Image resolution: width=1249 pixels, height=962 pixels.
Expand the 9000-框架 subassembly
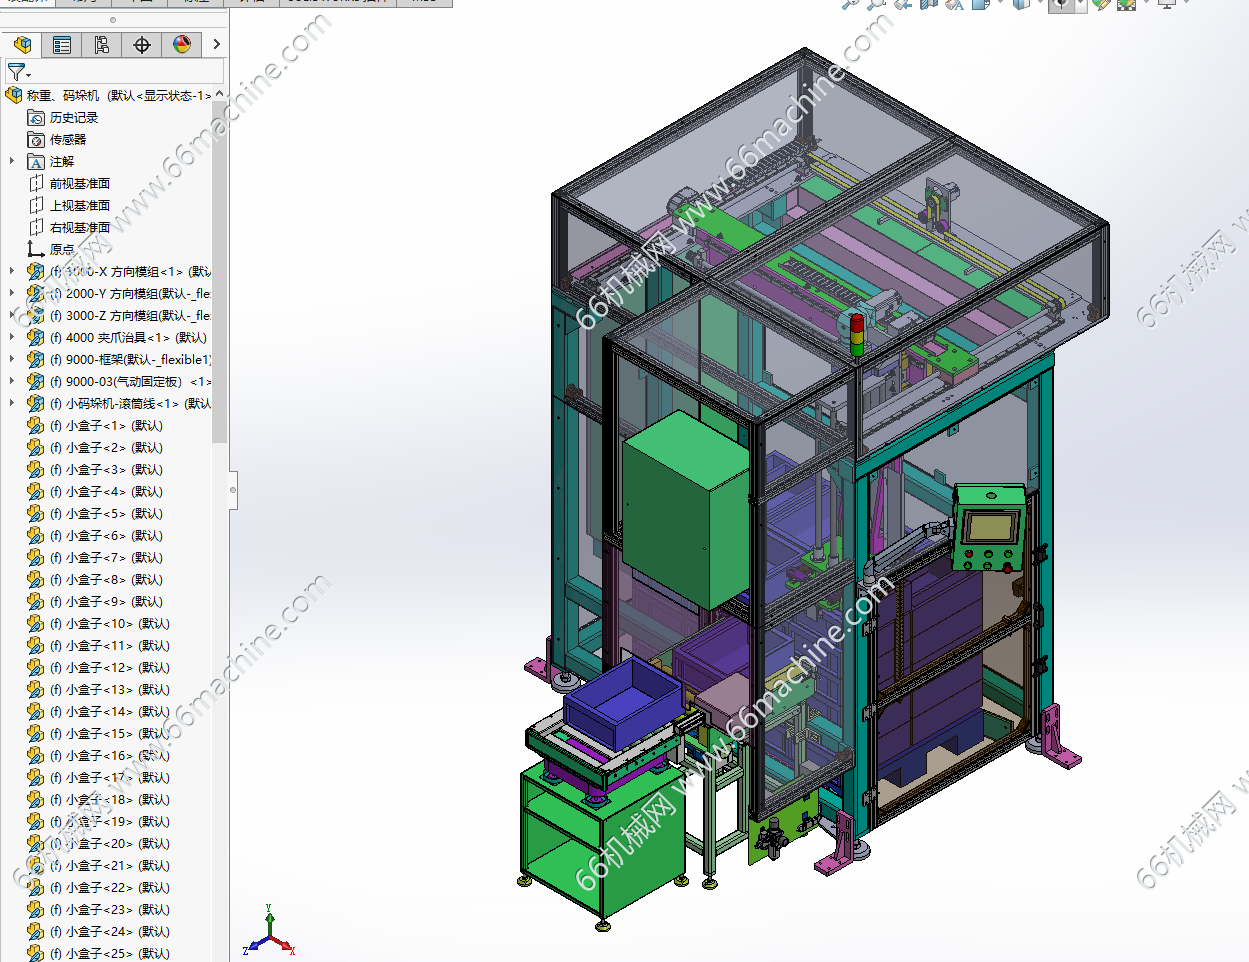tap(12, 360)
